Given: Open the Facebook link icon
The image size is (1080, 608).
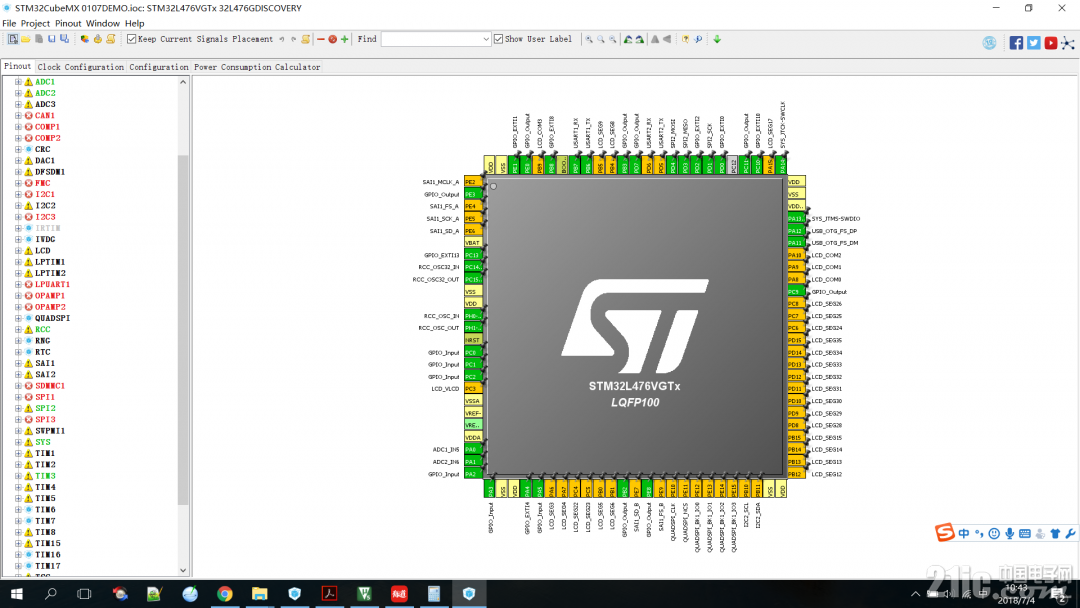Looking at the screenshot, I should click(x=1016, y=43).
